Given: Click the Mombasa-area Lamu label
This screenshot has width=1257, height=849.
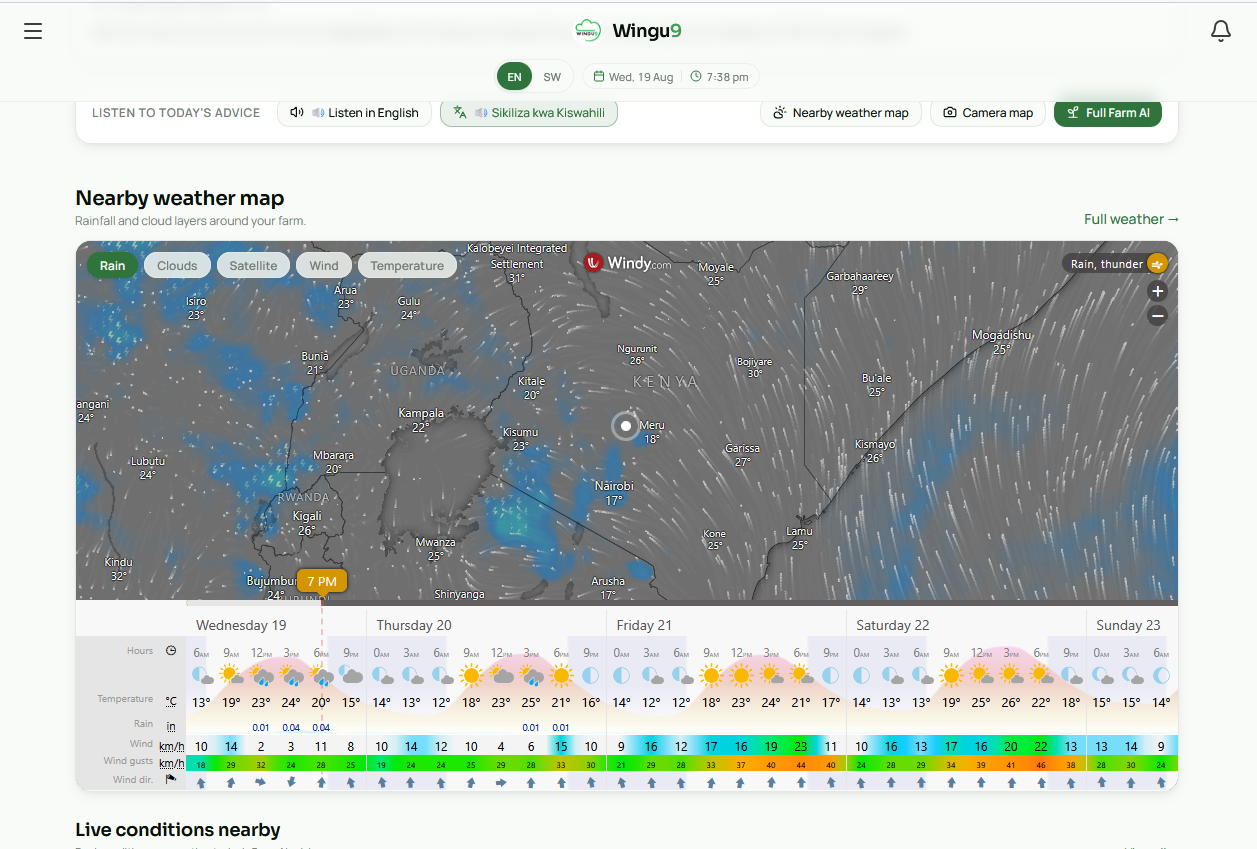Looking at the screenshot, I should pos(799,531).
